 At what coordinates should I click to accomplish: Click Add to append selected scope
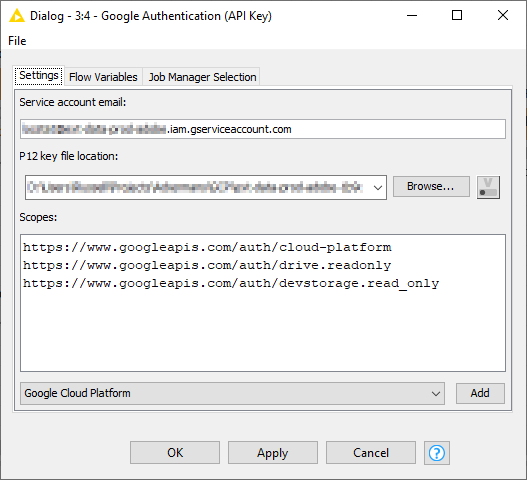tap(480, 393)
